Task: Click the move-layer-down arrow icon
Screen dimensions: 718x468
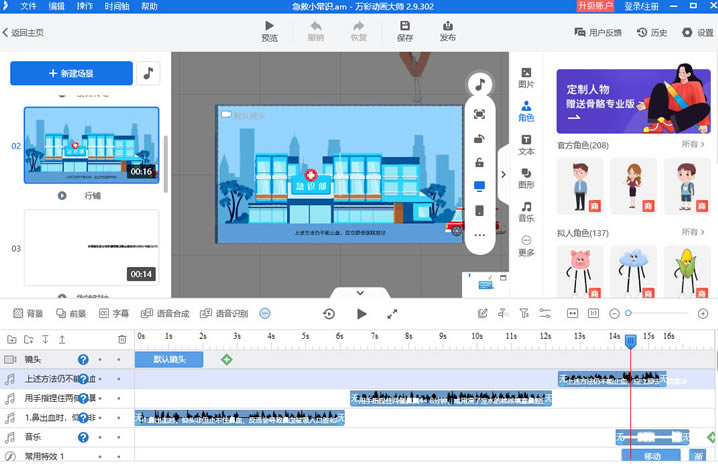Action: coord(45,339)
